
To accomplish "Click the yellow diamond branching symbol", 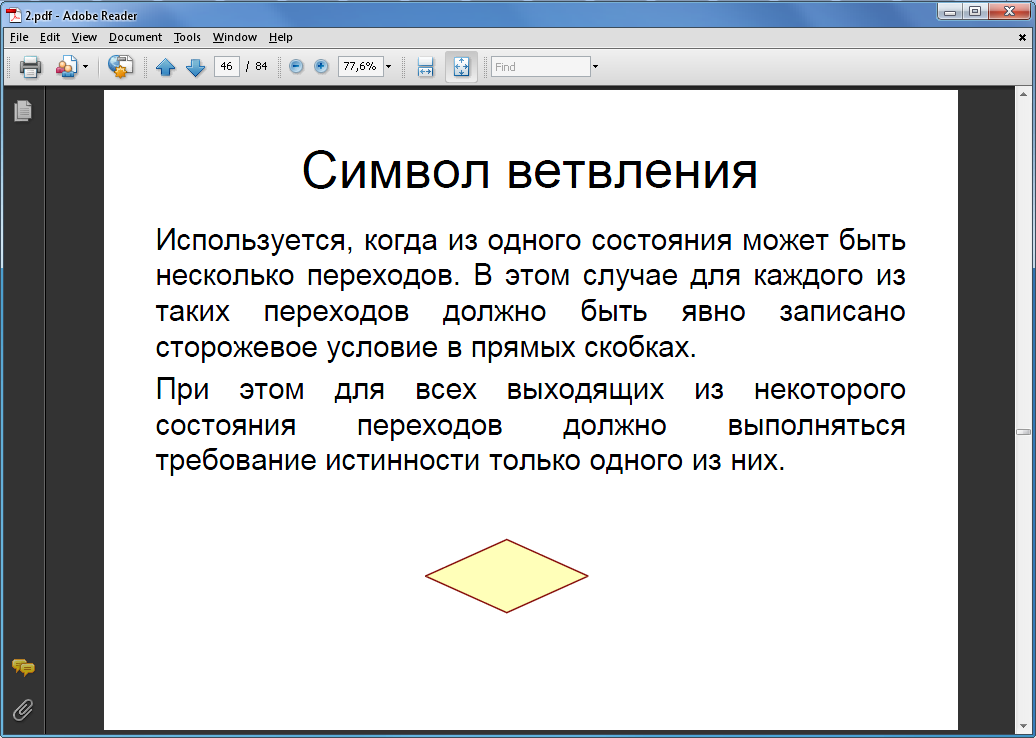I will [x=507, y=576].
